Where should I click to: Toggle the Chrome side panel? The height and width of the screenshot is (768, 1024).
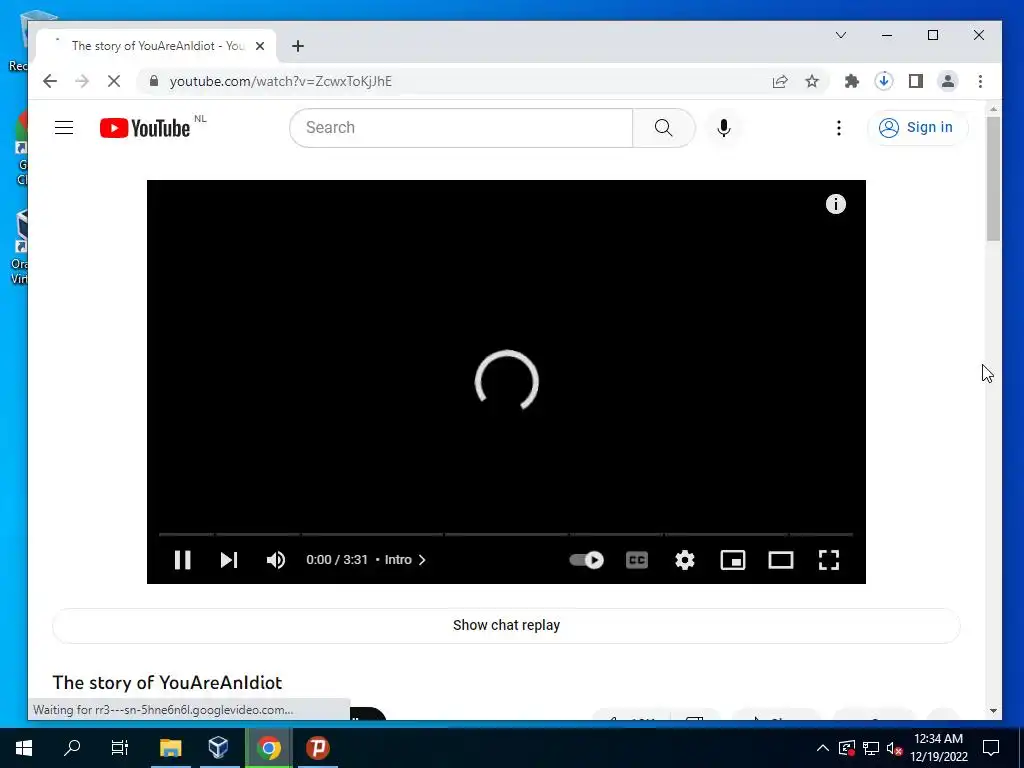(916, 81)
